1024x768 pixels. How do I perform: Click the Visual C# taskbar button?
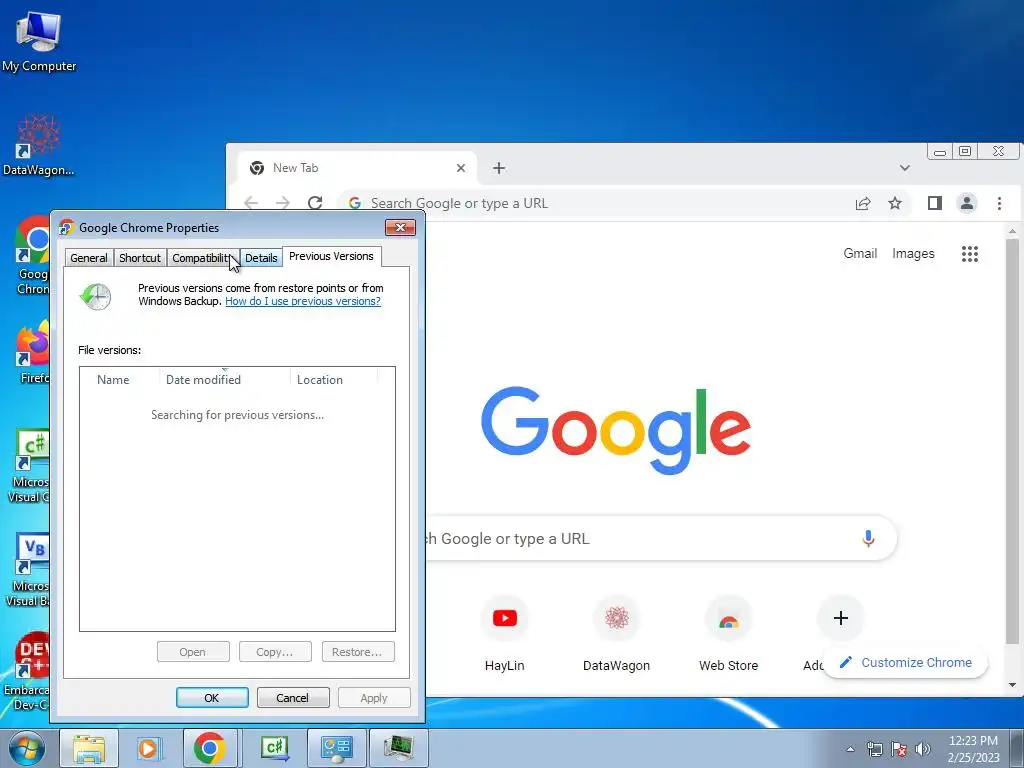click(x=274, y=748)
